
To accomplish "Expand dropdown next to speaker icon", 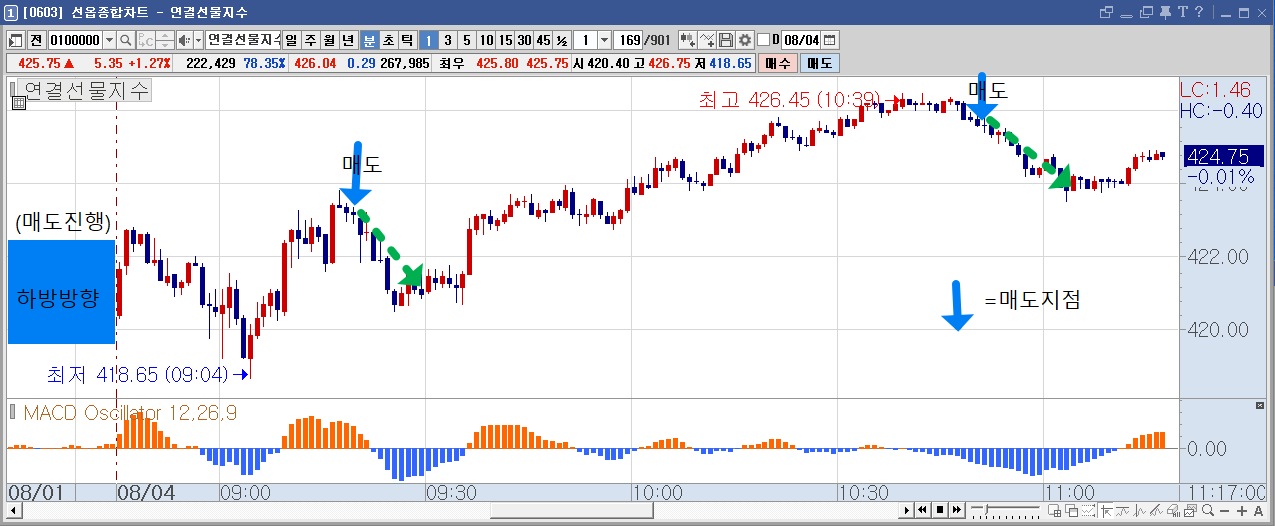I will tap(199, 40).
